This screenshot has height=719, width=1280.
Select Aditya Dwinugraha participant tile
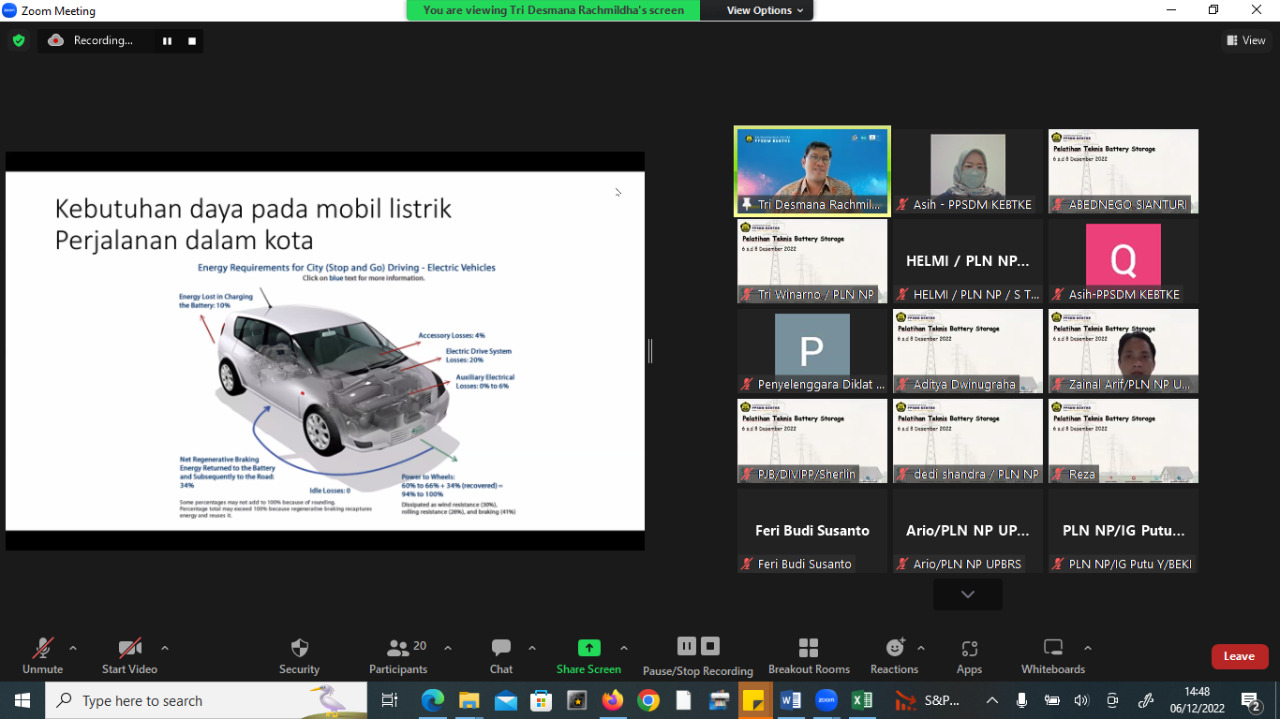click(968, 351)
